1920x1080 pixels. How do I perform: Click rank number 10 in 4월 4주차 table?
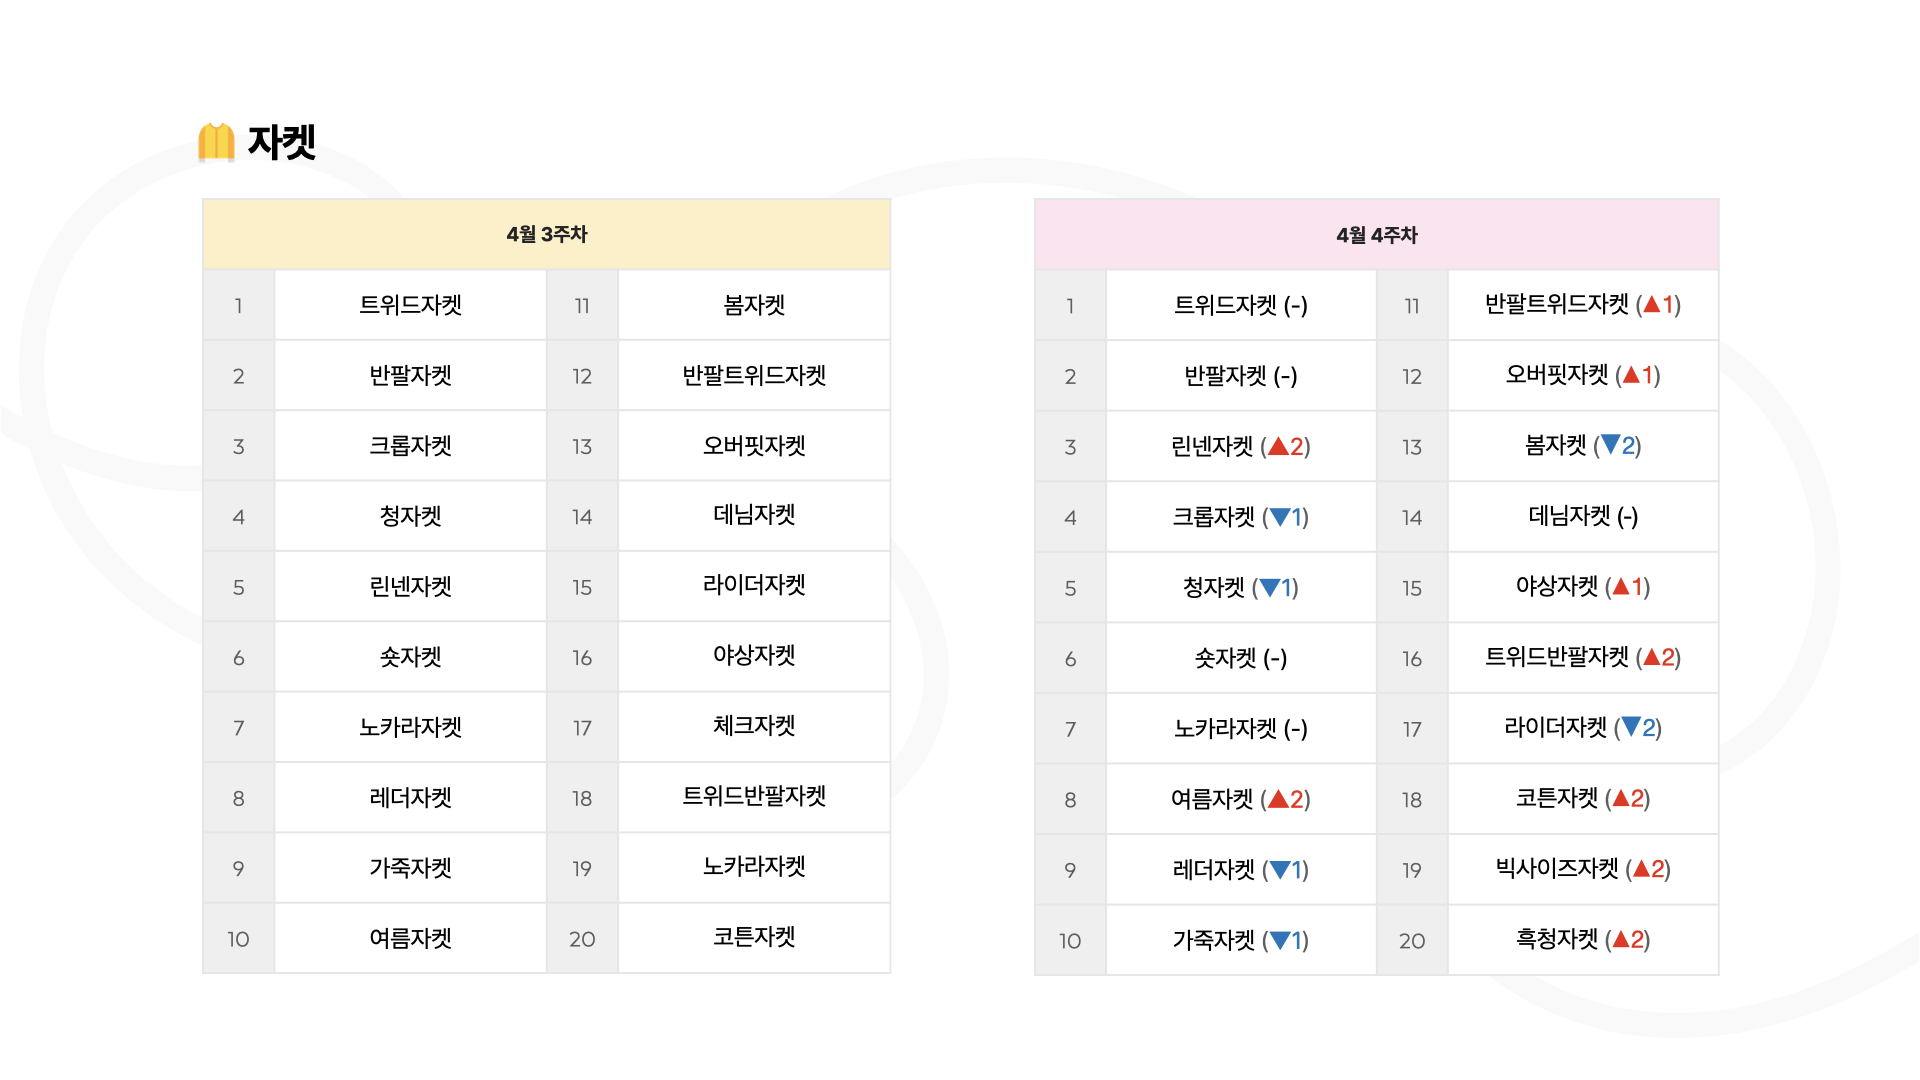(1070, 941)
